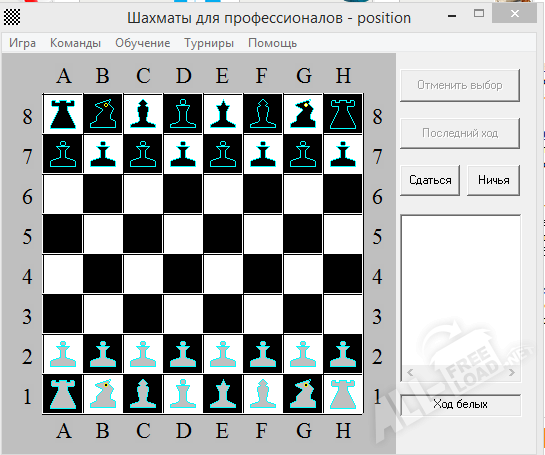Click the checkered application icon in title bar
The width and height of the screenshot is (545, 455).
[x=12, y=17]
